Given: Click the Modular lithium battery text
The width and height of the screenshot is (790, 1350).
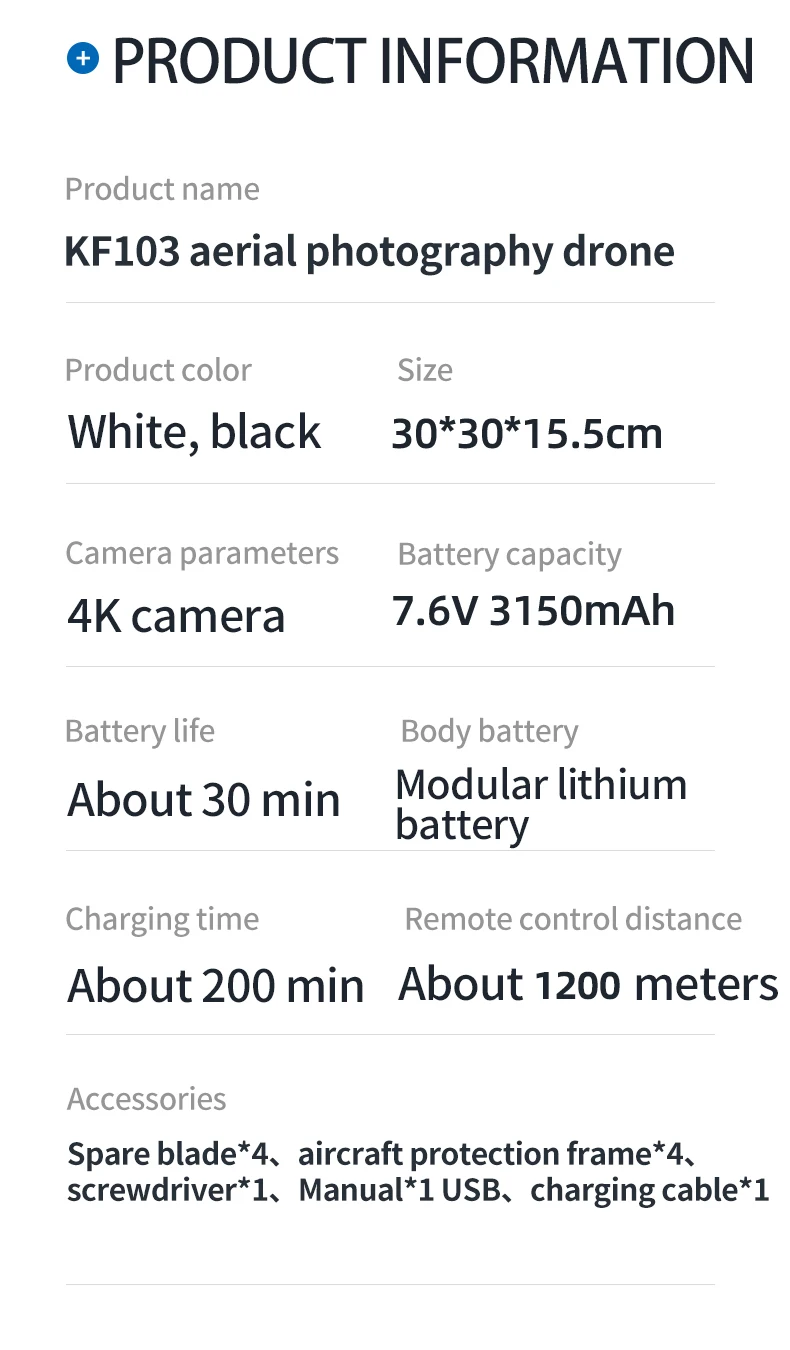Looking at the screenshot, I should [541, 806].
